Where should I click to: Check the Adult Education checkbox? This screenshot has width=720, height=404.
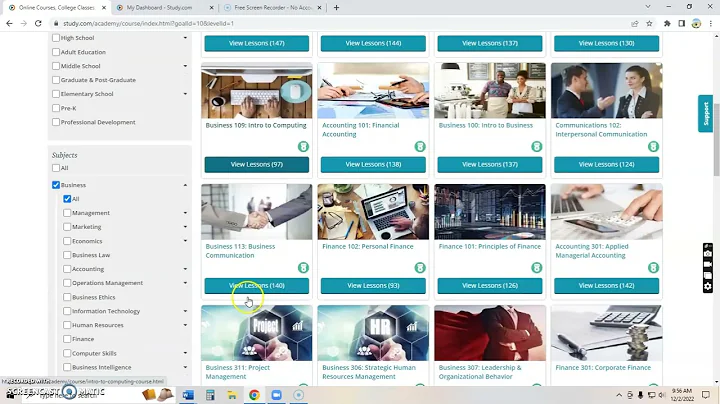[56, 52]
